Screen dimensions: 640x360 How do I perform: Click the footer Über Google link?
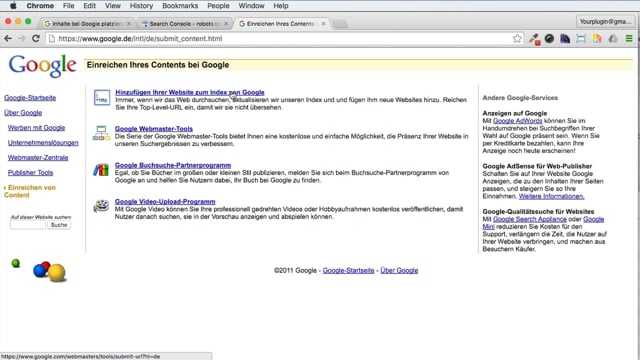tap(399, 270)
